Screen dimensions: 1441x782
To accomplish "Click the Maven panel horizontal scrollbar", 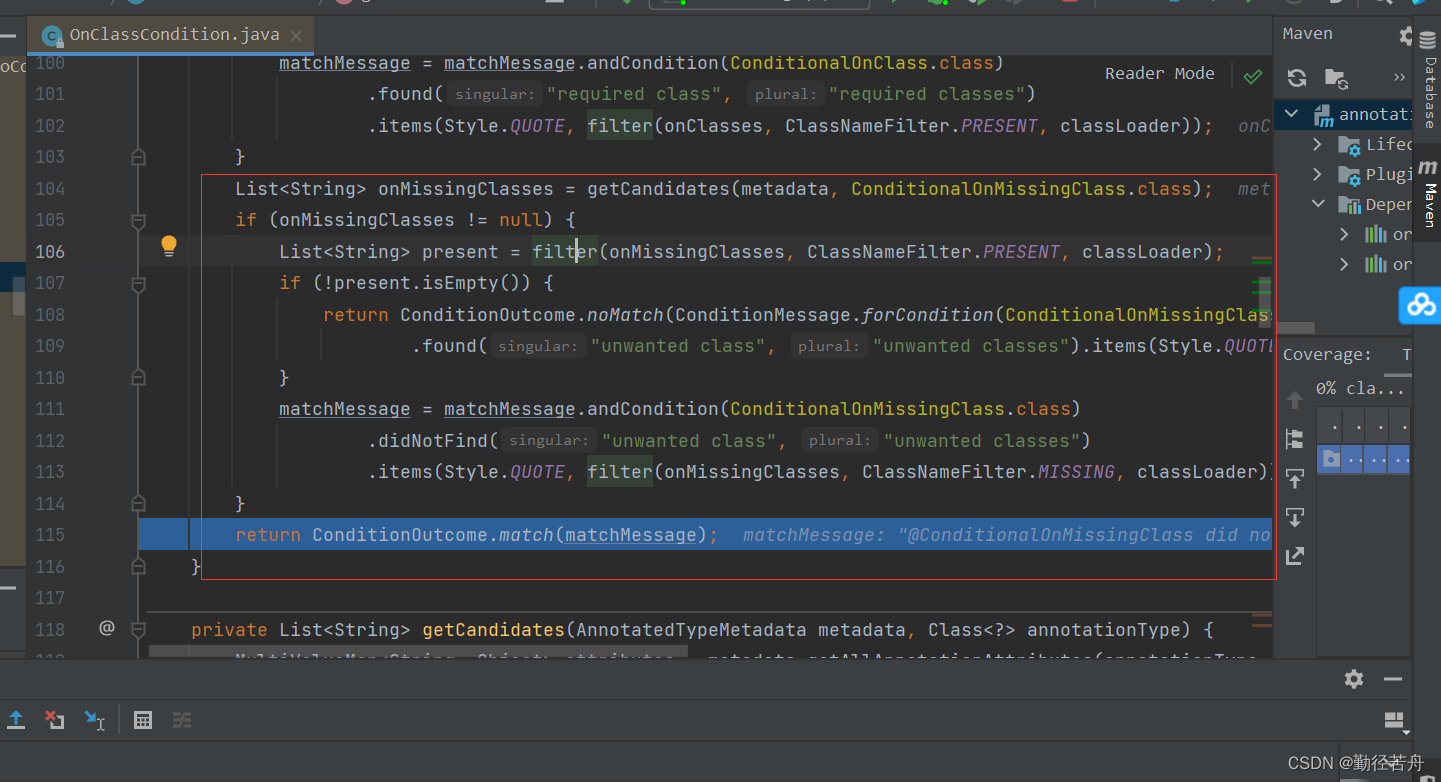I will click(x=1296, y=328).
